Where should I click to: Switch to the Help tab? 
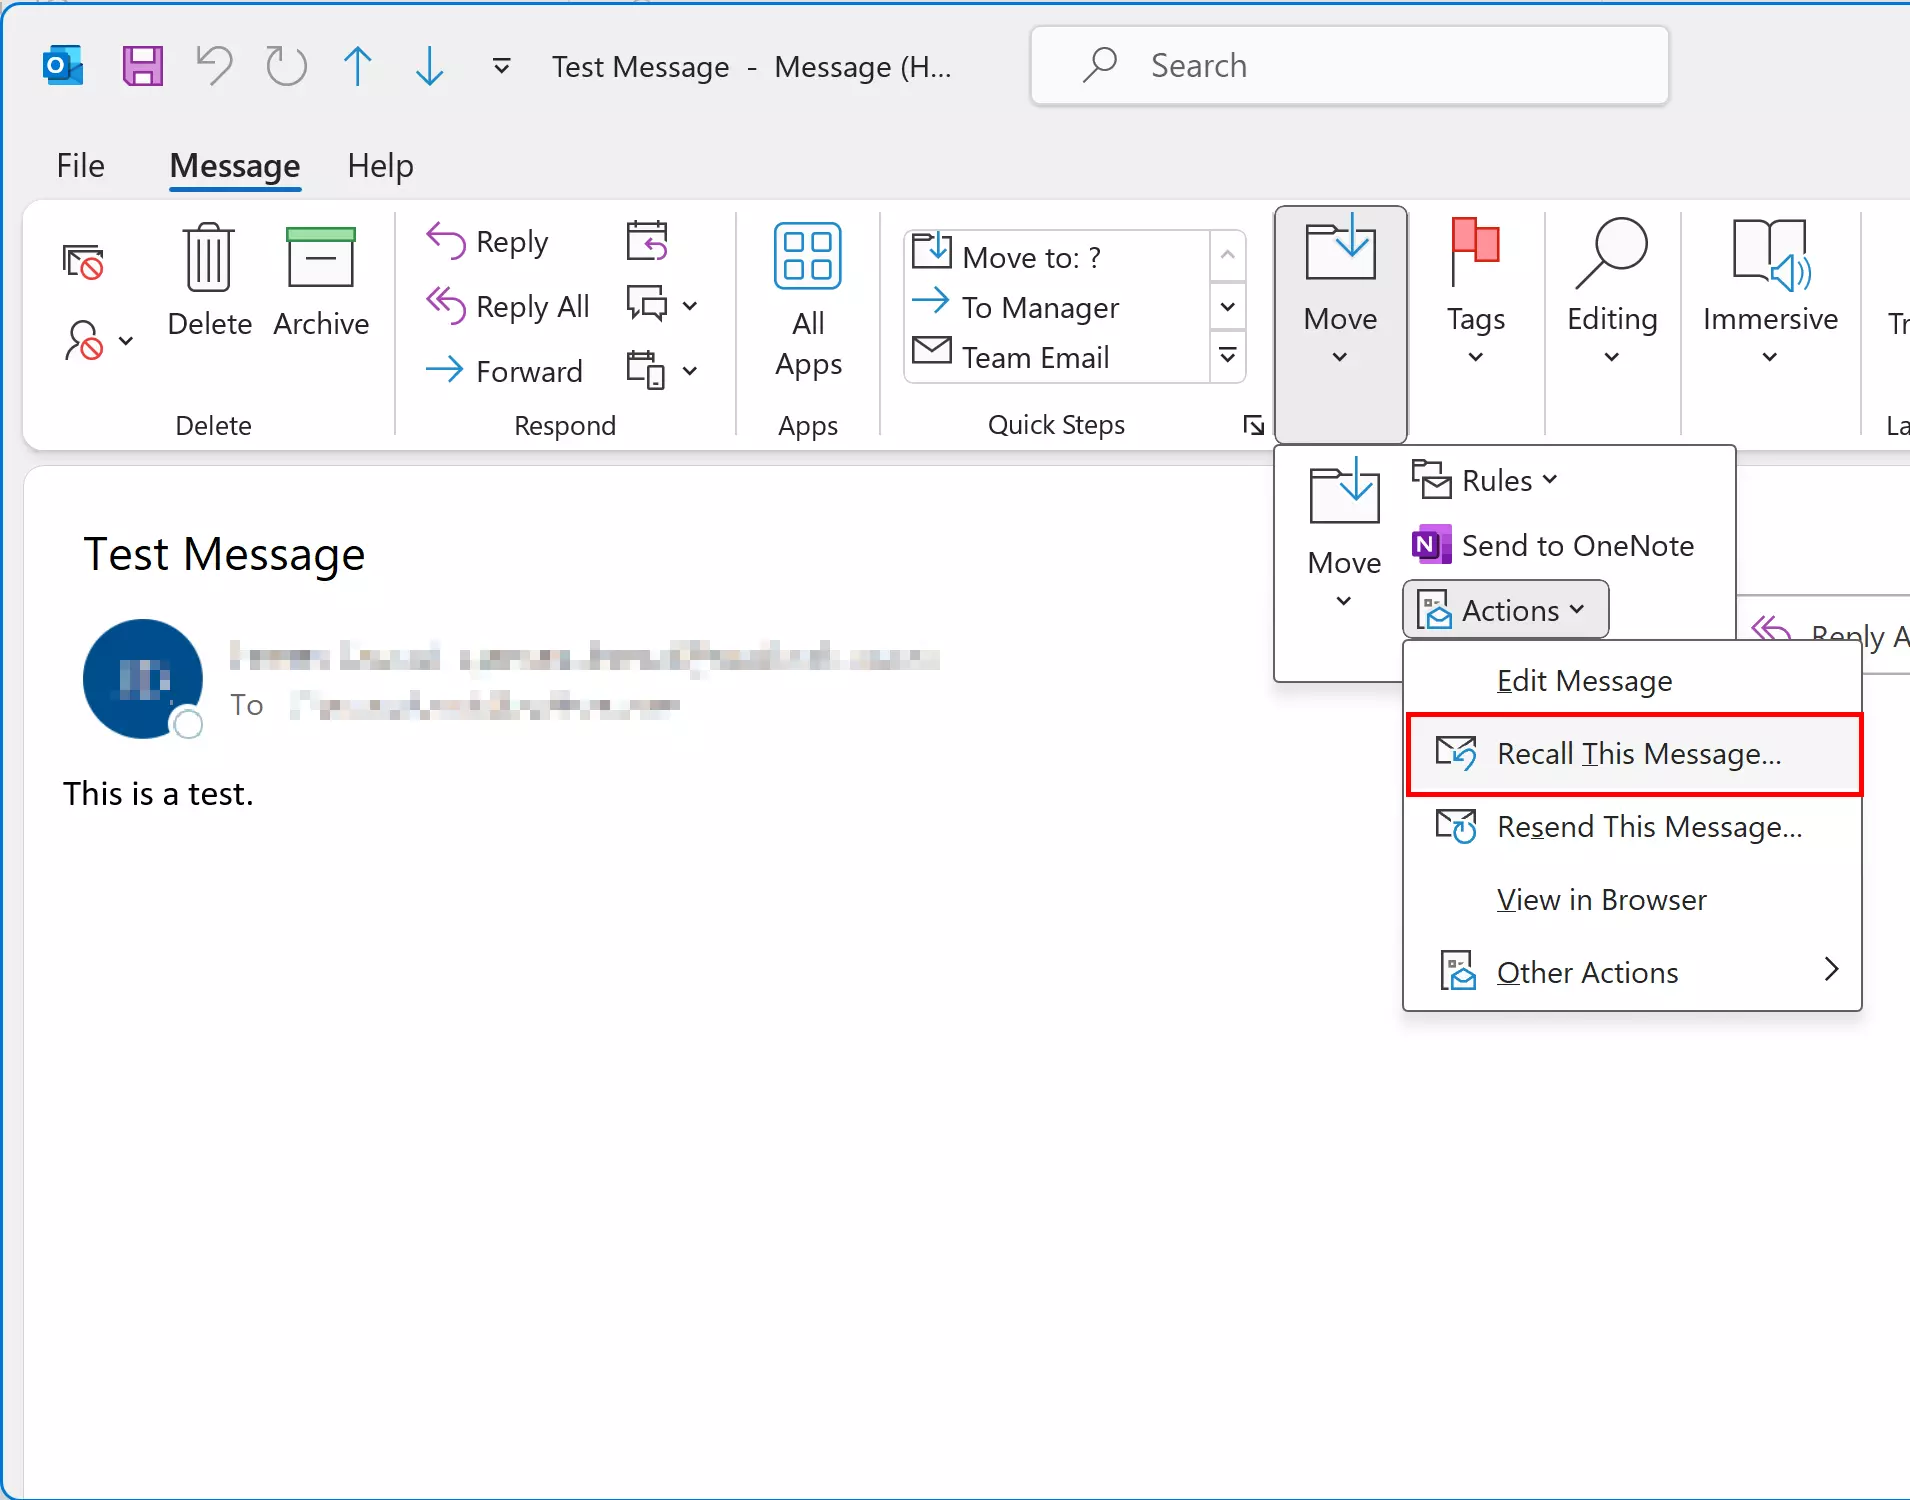379,165
